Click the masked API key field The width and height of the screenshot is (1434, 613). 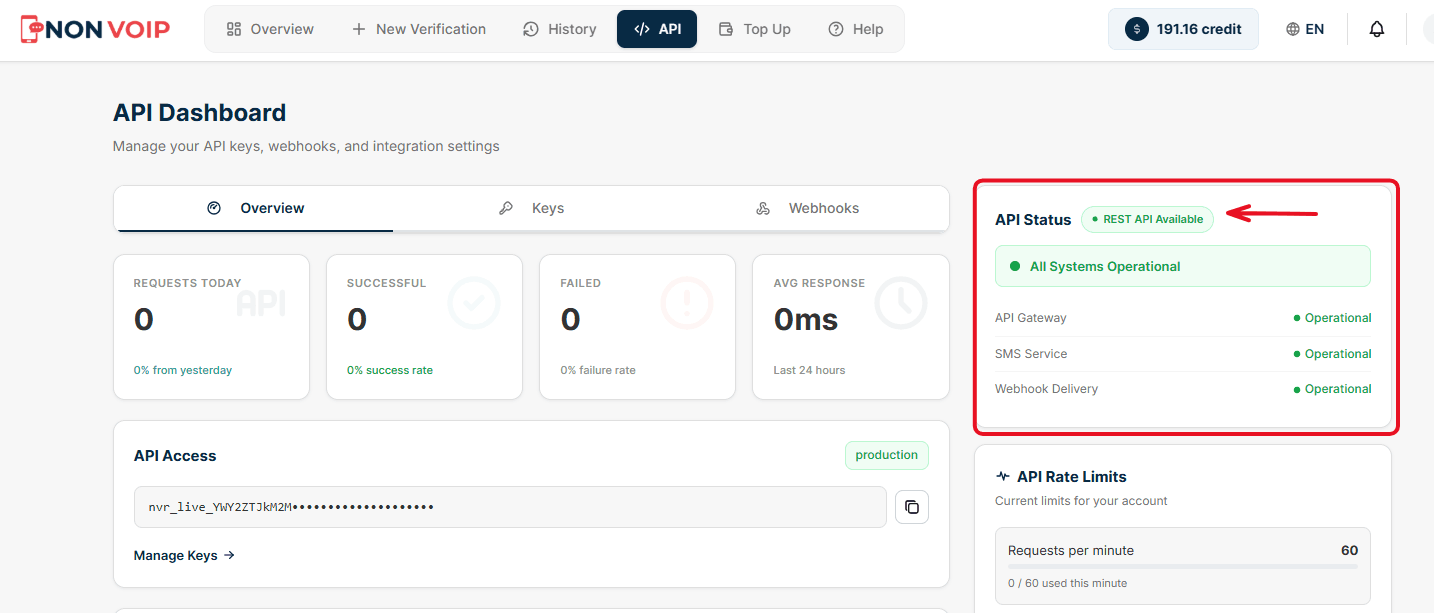coord(510,507)
